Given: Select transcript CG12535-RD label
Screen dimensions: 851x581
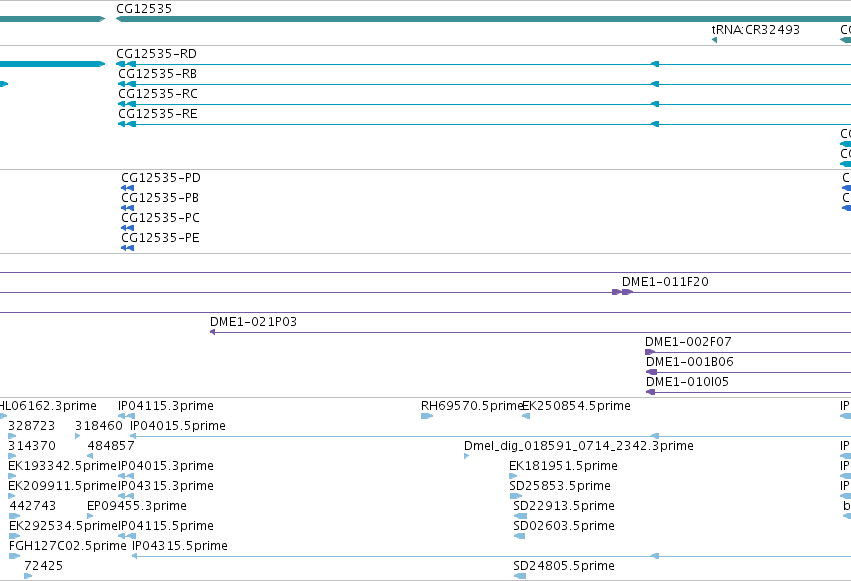Looking at the screenshot, I should pyautogui.click(x=156, y=54).
